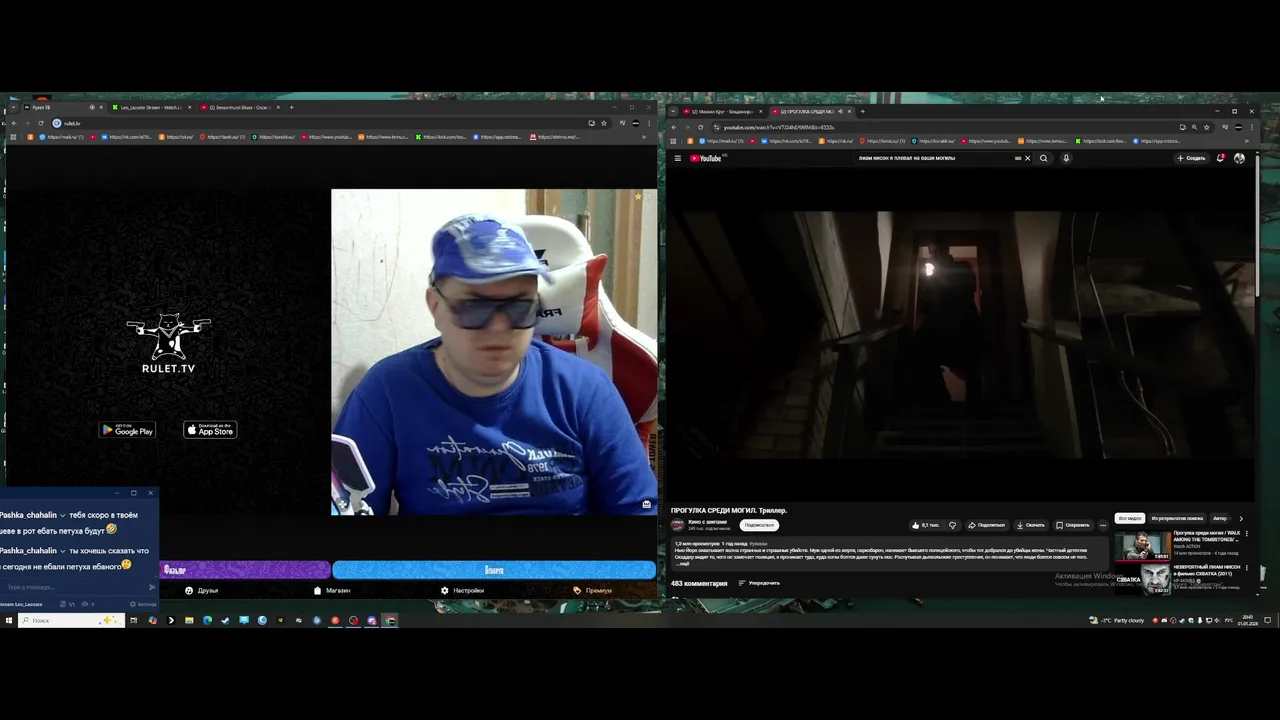Mute the ПРОГУЛКА СРЕДИ МОГИЛ tab audio
Screen dimensions: 1280x720
pyautogui.click(x=840, y=111)
